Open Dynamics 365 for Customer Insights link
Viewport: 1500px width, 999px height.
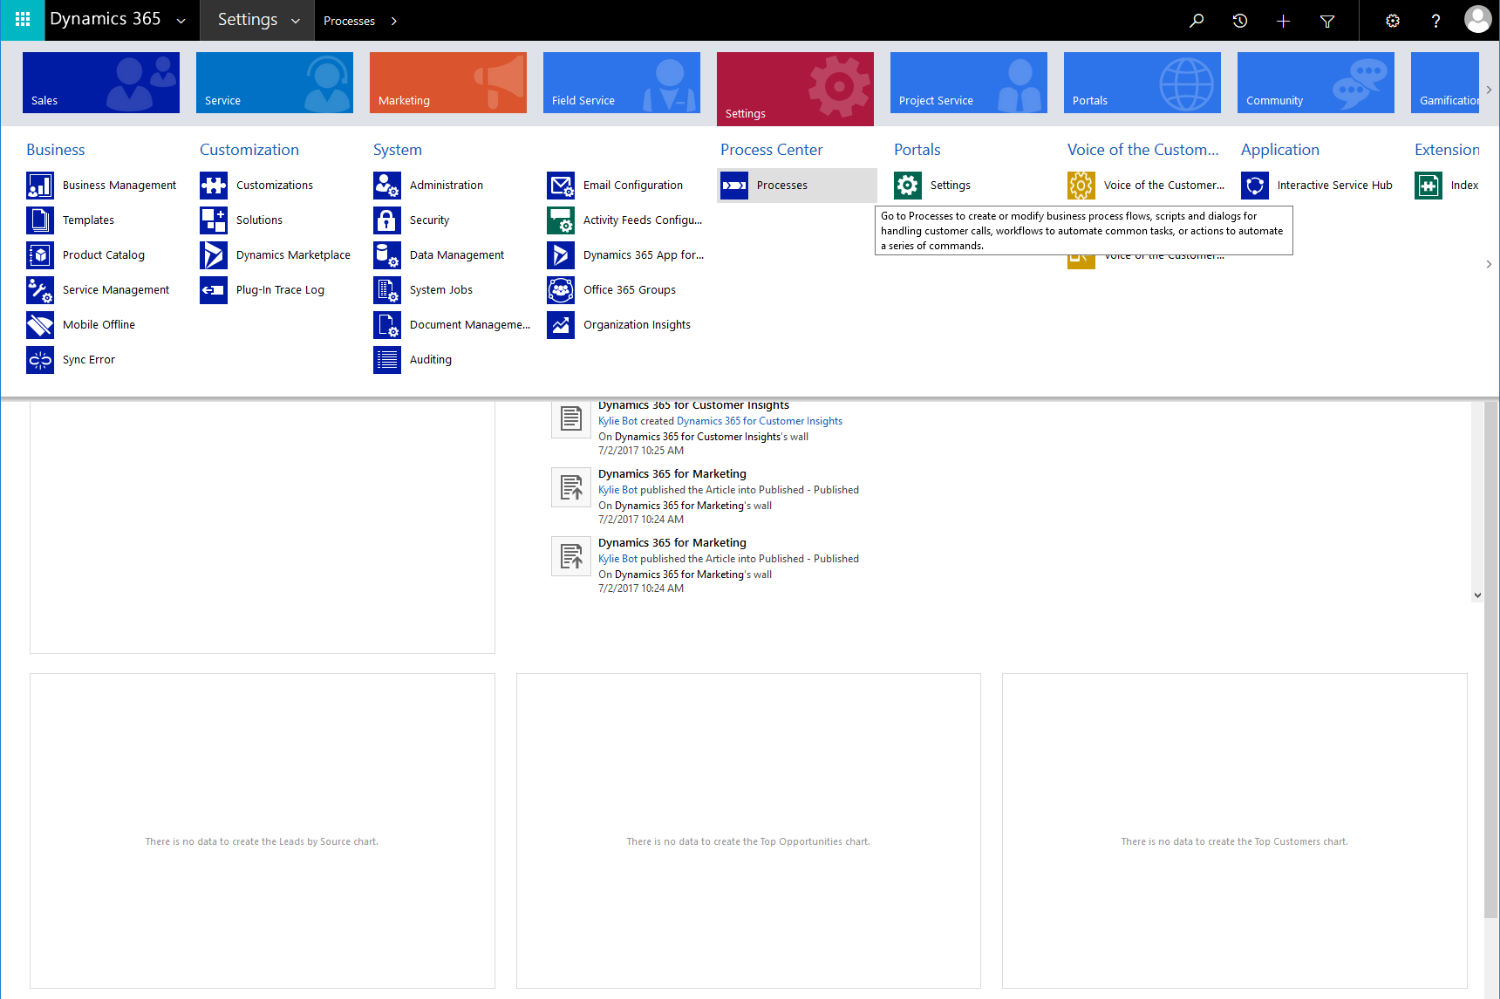tap(760, 421)
